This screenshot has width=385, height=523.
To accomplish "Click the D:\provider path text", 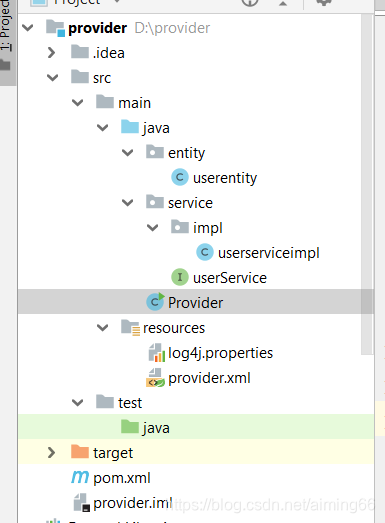I will pos(172,28).
